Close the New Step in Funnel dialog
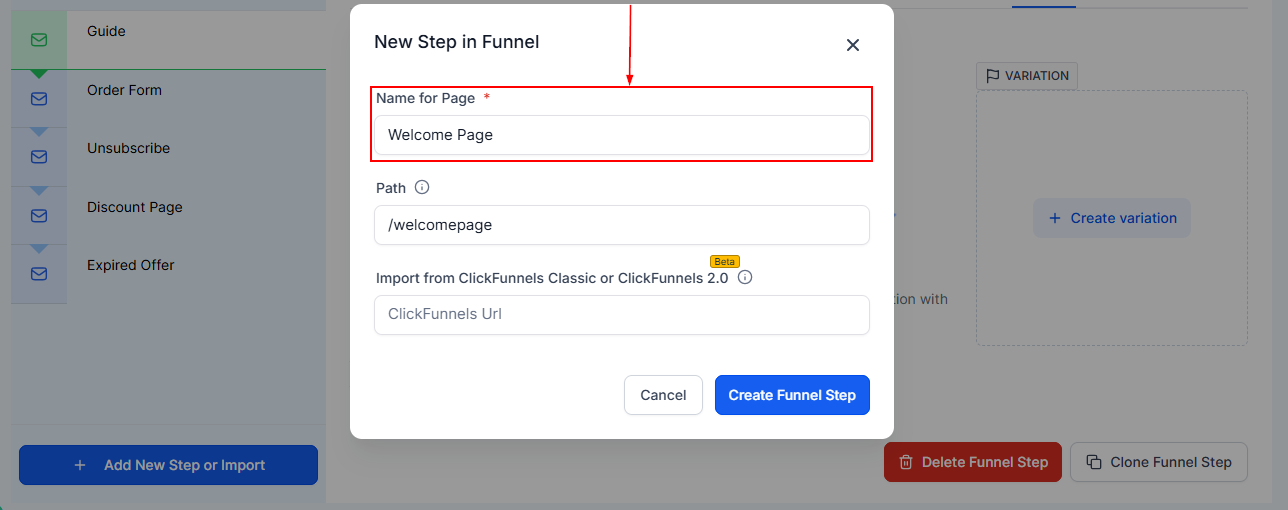The width and height of the screenshot is (1288, 510). pos(853,45)
